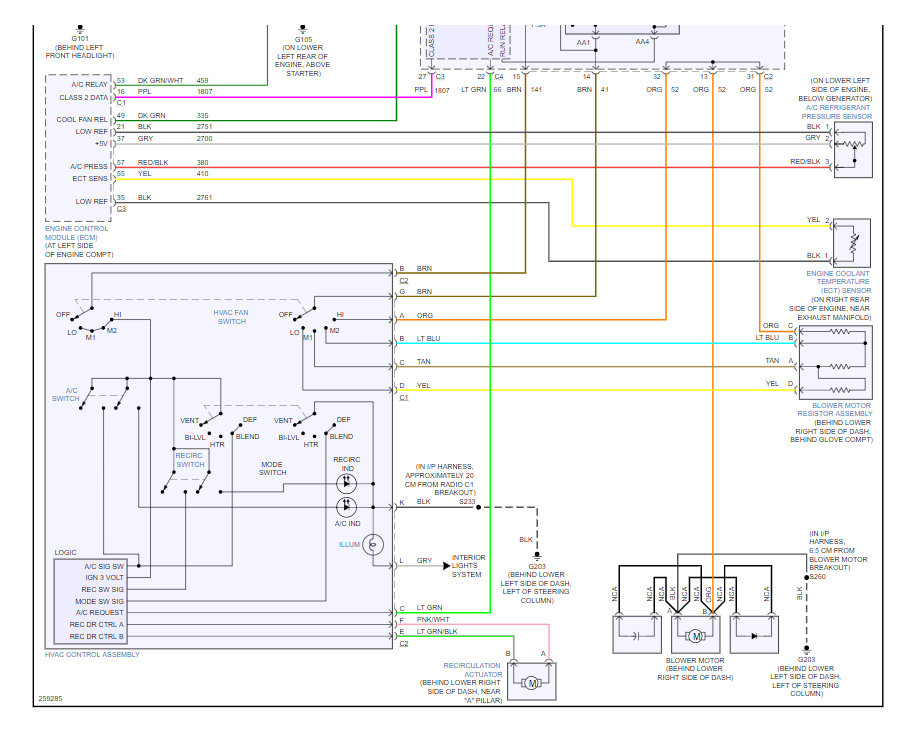Click the 'PNK/WHT' wire label
This screenshot has width=920, height=737.
[433, 620]
